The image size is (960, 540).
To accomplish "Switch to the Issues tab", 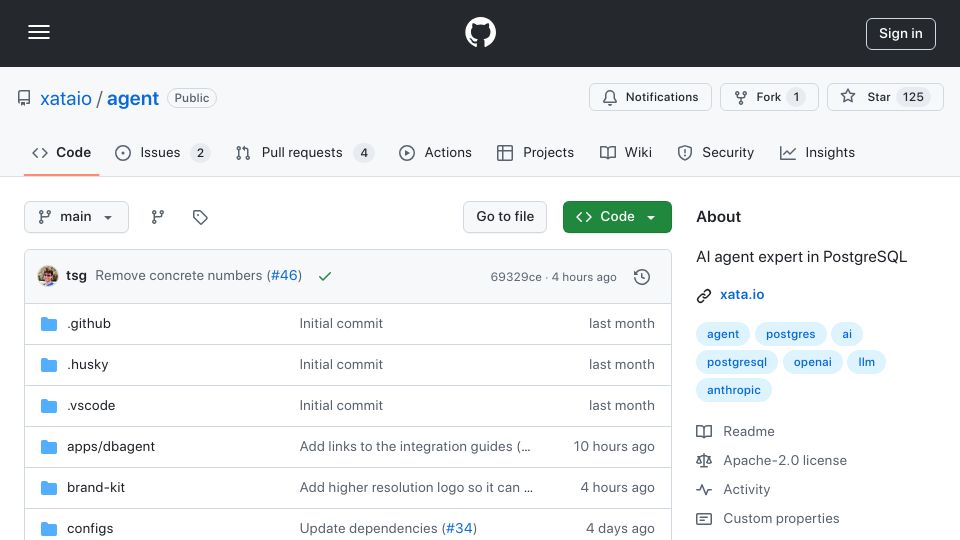I will click(162, 152).
